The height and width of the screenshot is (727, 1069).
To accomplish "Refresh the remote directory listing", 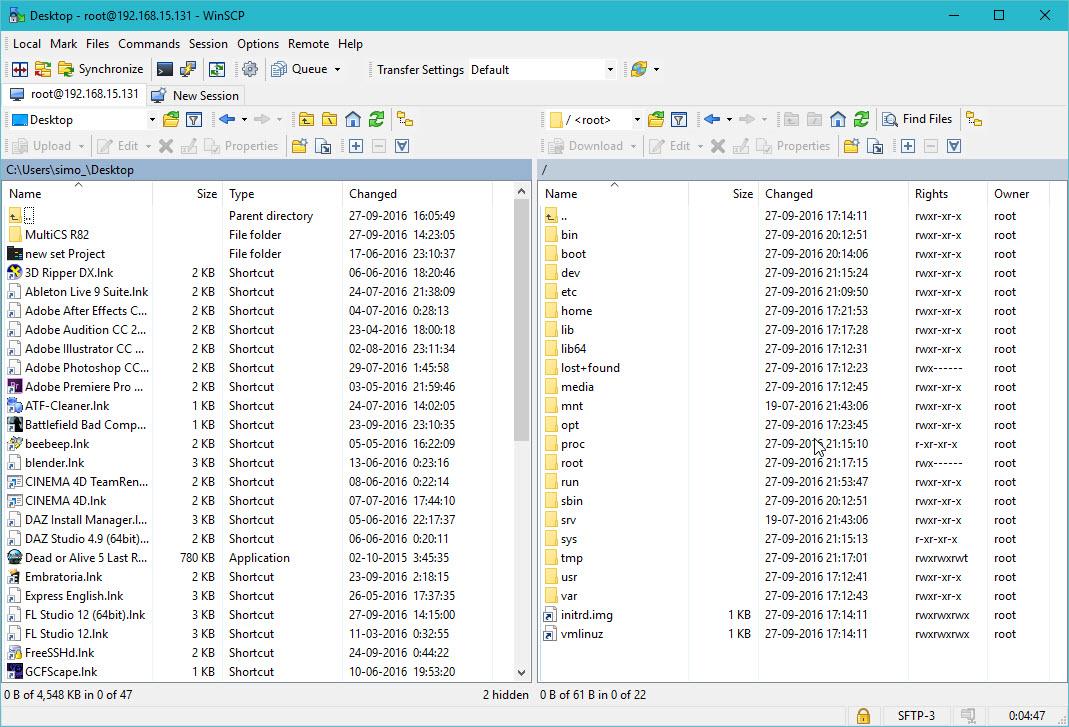I will click(x=861, y=118).
